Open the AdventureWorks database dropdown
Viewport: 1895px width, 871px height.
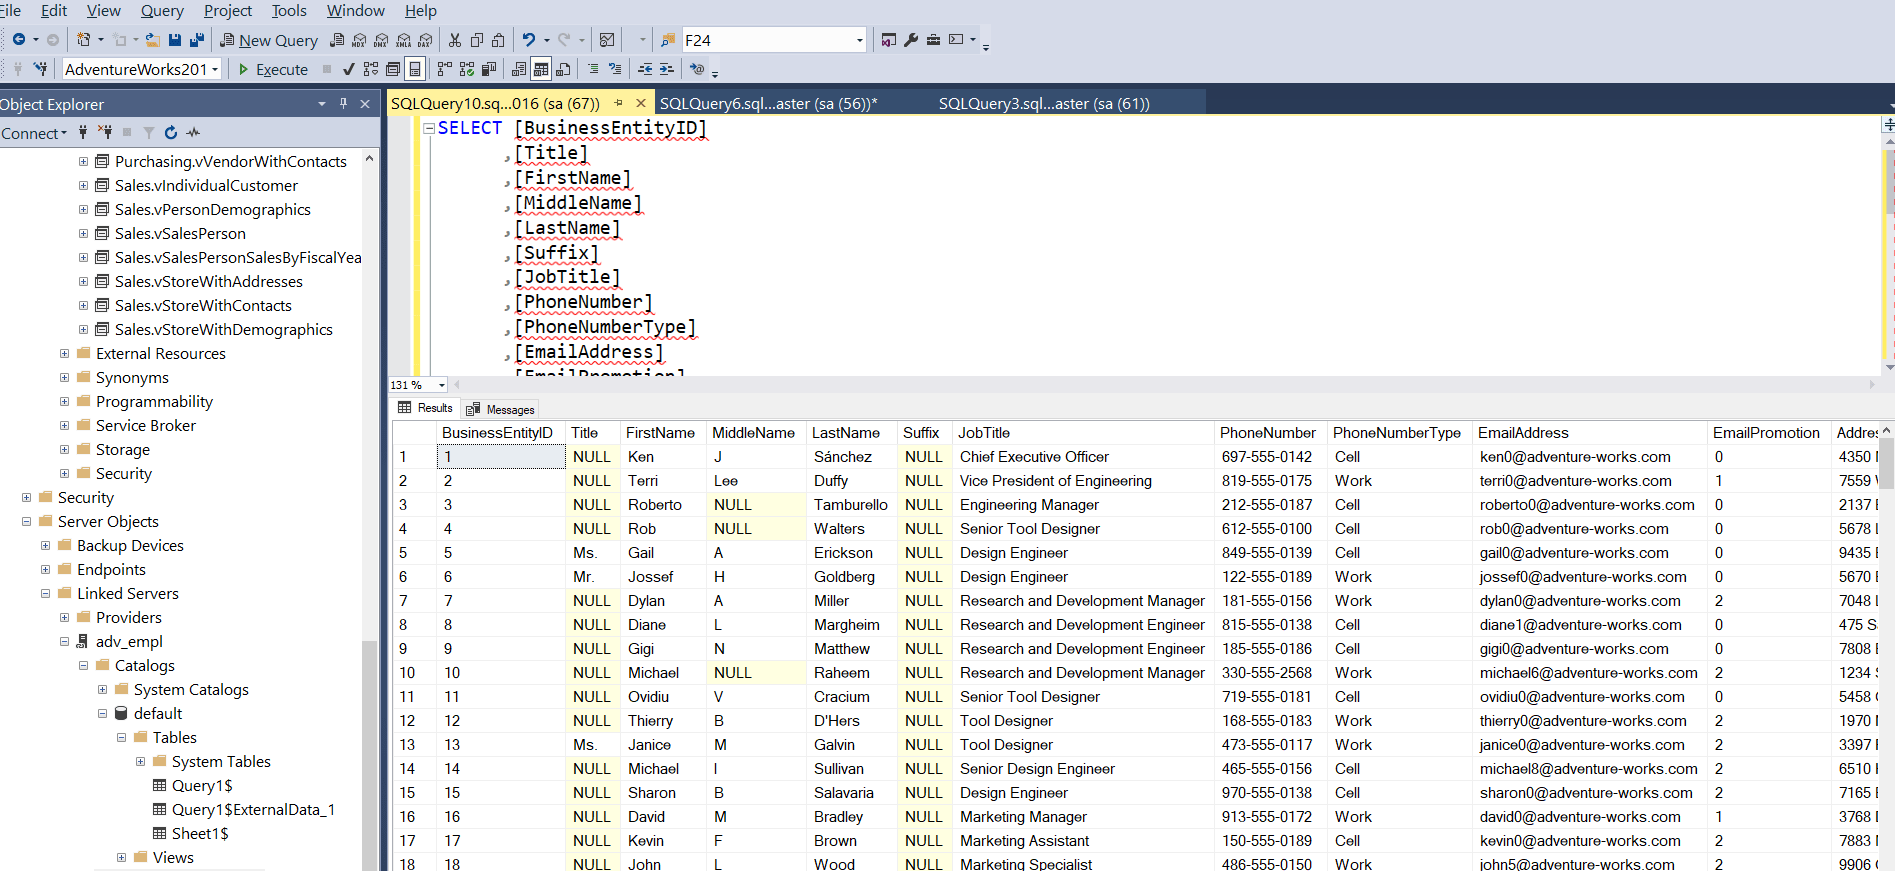click(215, 69)
